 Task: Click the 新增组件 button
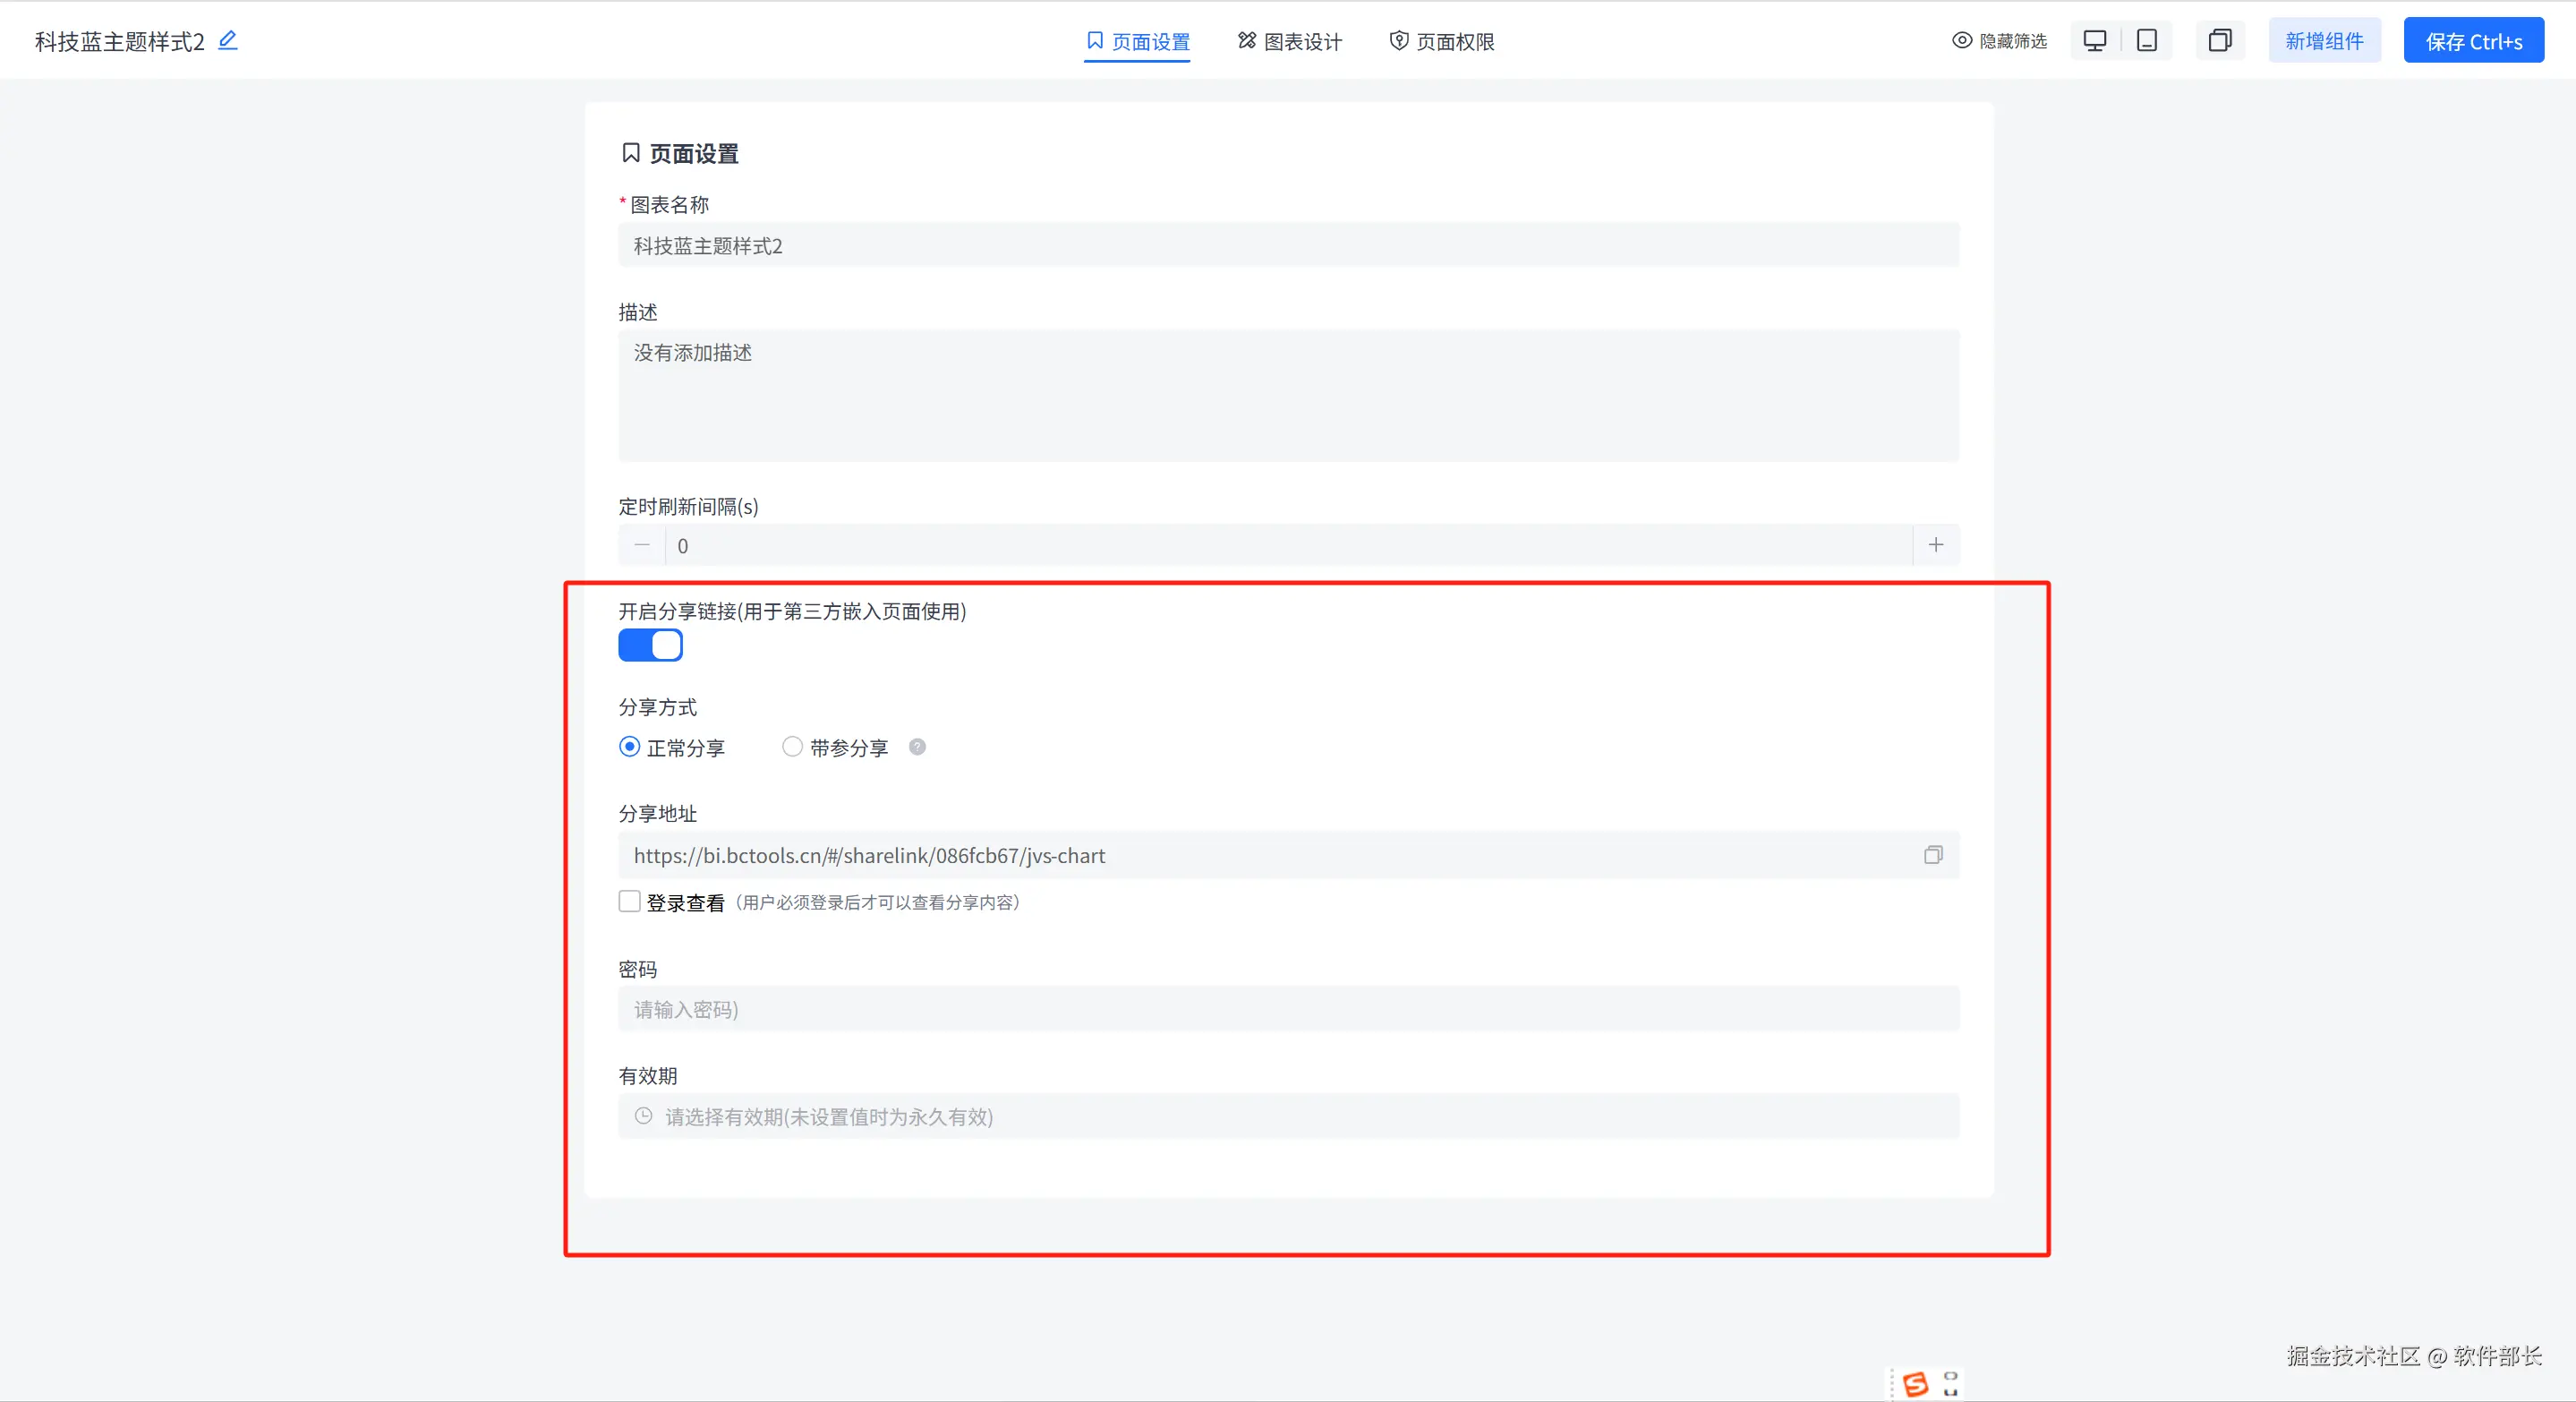pyautogui.click(x=2324, y=41)
